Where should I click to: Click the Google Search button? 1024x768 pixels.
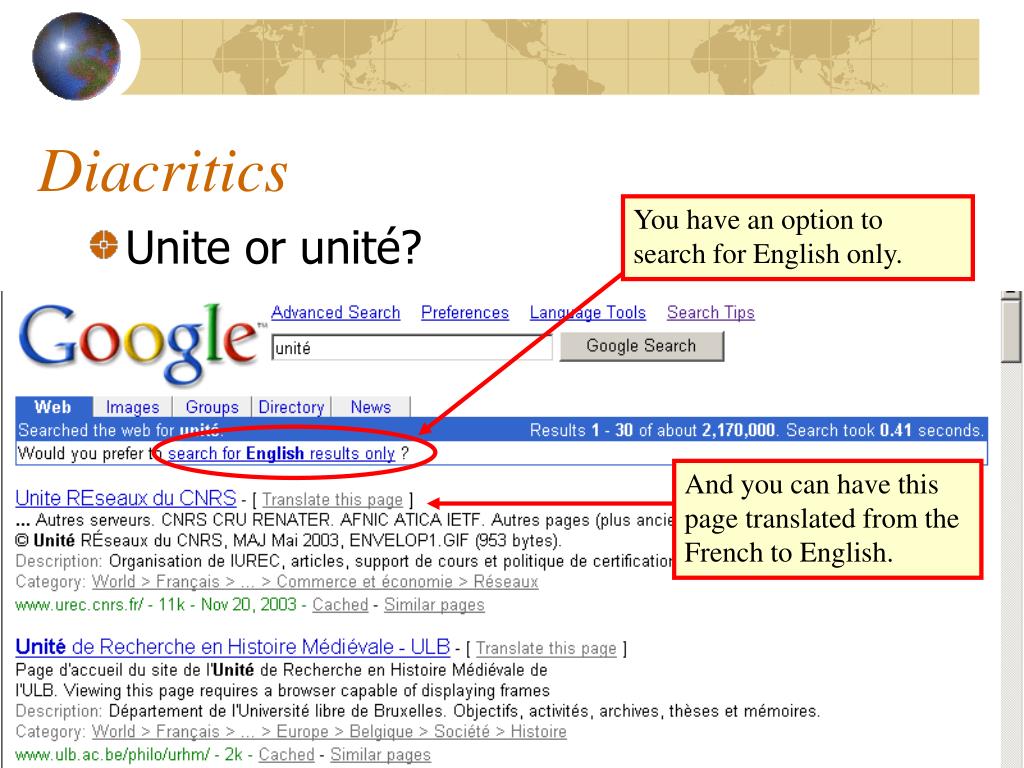coord(641,346)
